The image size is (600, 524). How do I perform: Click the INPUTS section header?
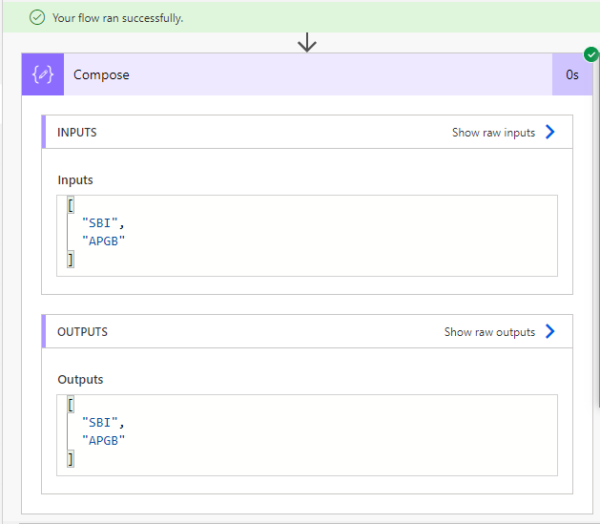click(x=77, y=132)
